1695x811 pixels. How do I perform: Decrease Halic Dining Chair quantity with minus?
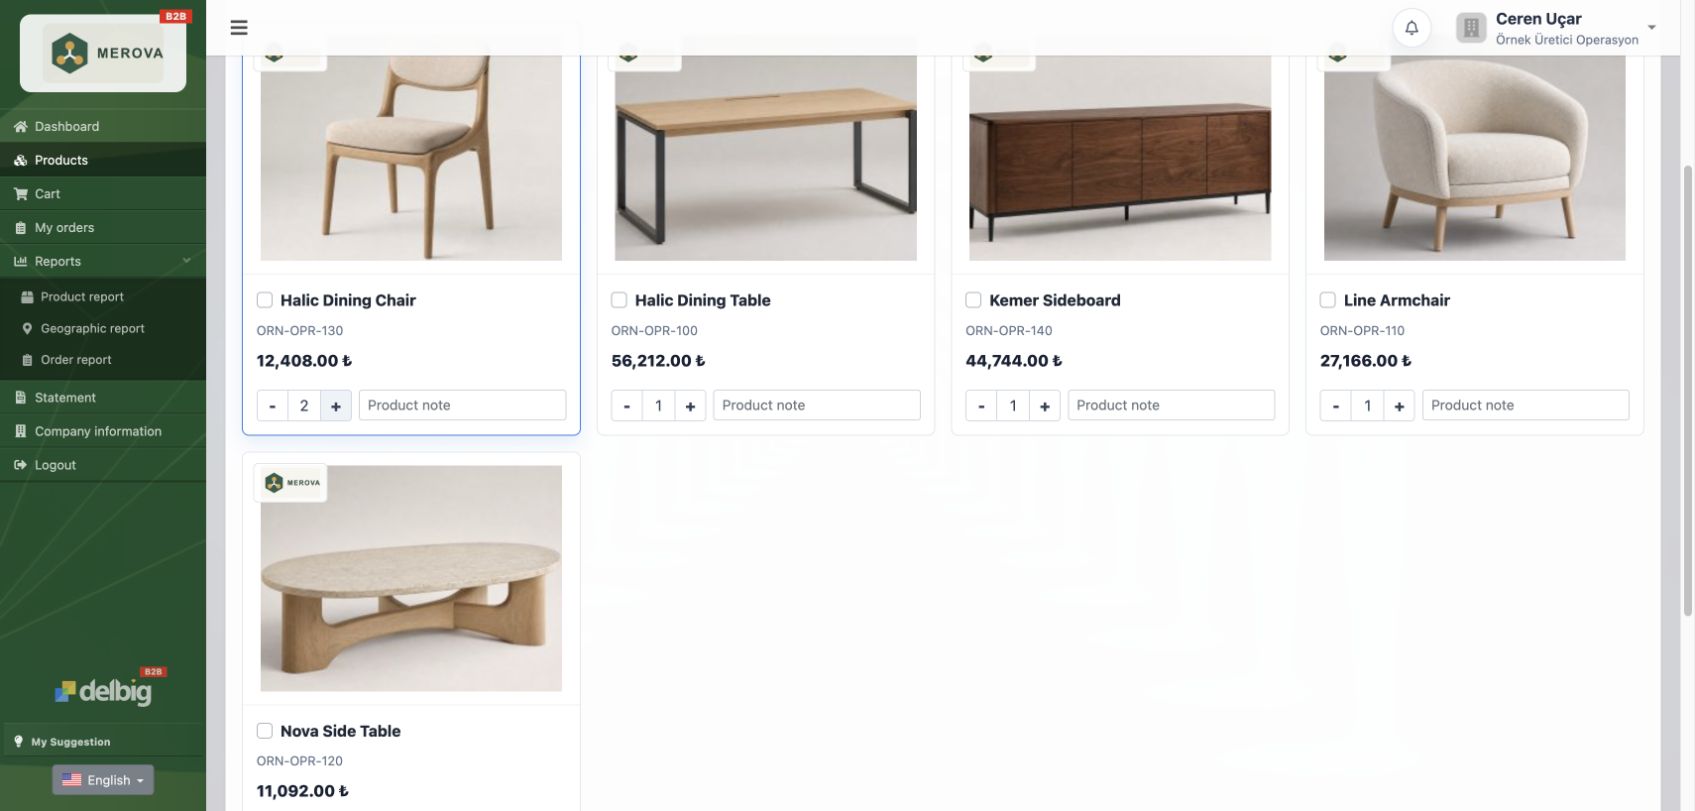click(272, 406)
